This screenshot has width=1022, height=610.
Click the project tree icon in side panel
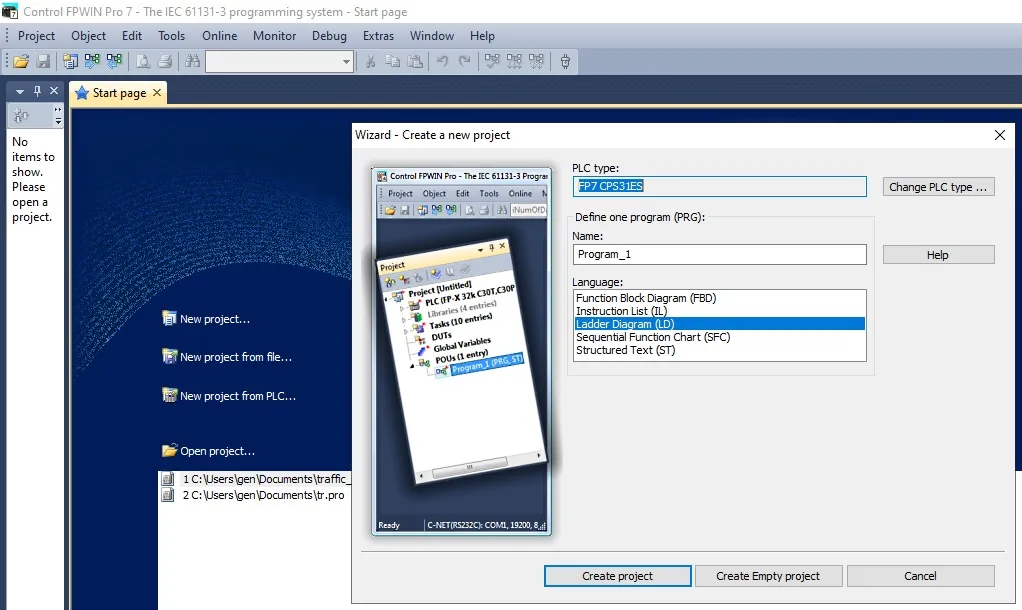click(22, 116)
